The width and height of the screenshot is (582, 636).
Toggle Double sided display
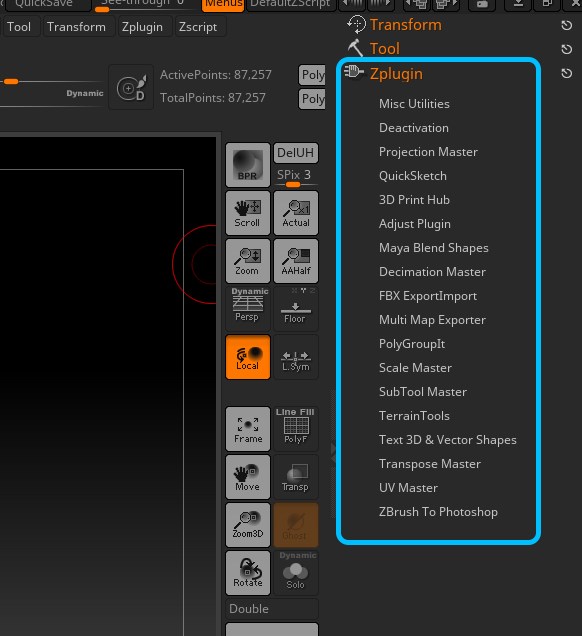point(272,608)
